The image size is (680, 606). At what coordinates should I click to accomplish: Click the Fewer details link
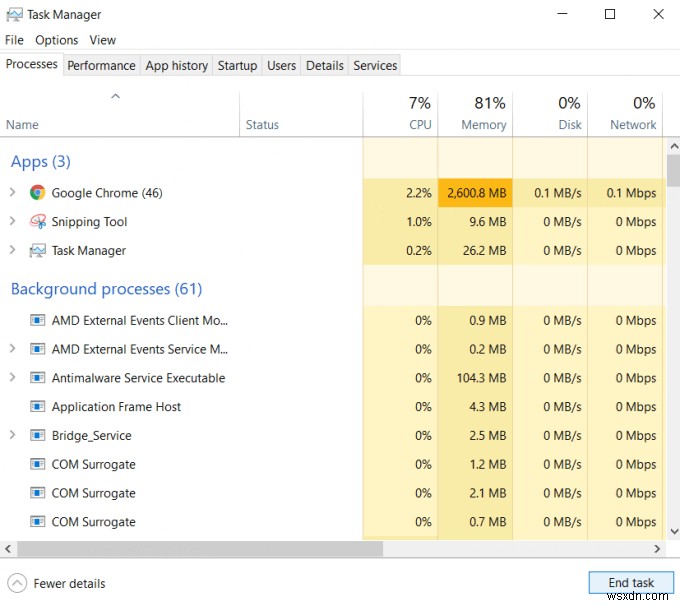pyautogui.click(x=69, y=583)
